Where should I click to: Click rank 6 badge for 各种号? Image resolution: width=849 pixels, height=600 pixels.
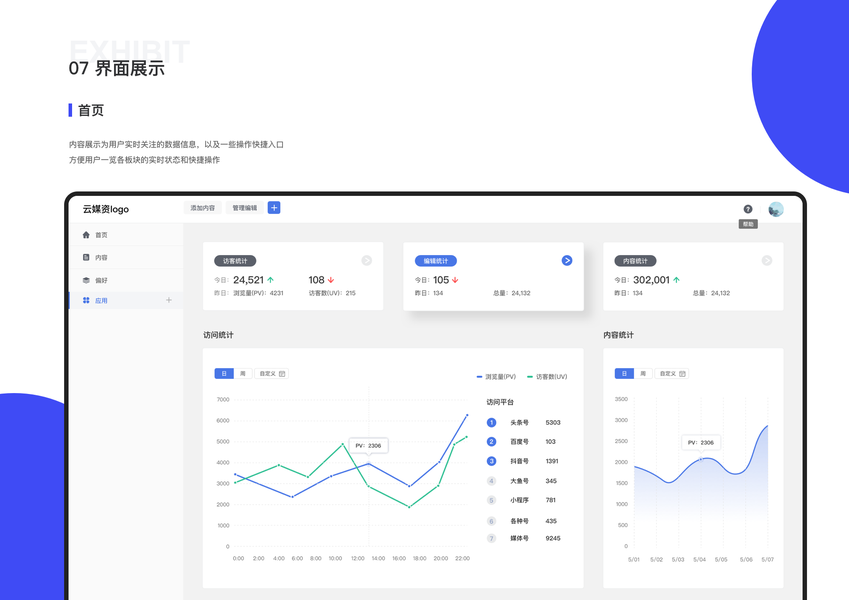pyautogui.click(x=492, y=521)
